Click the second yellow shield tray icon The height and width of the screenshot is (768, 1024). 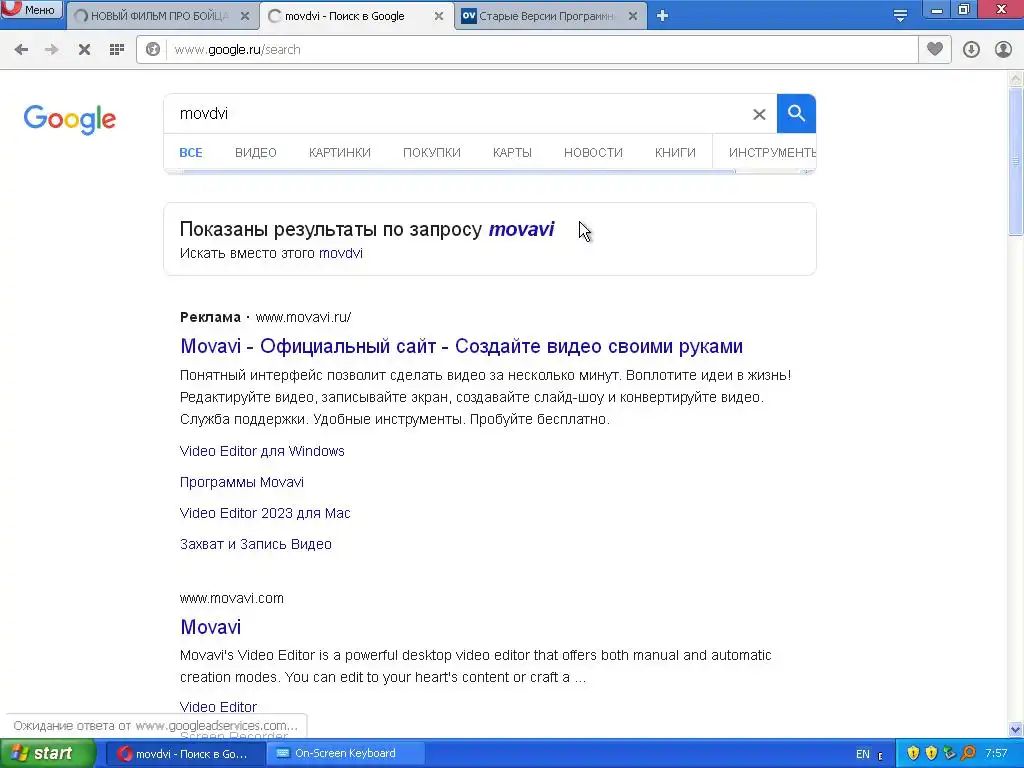point(931,754)
